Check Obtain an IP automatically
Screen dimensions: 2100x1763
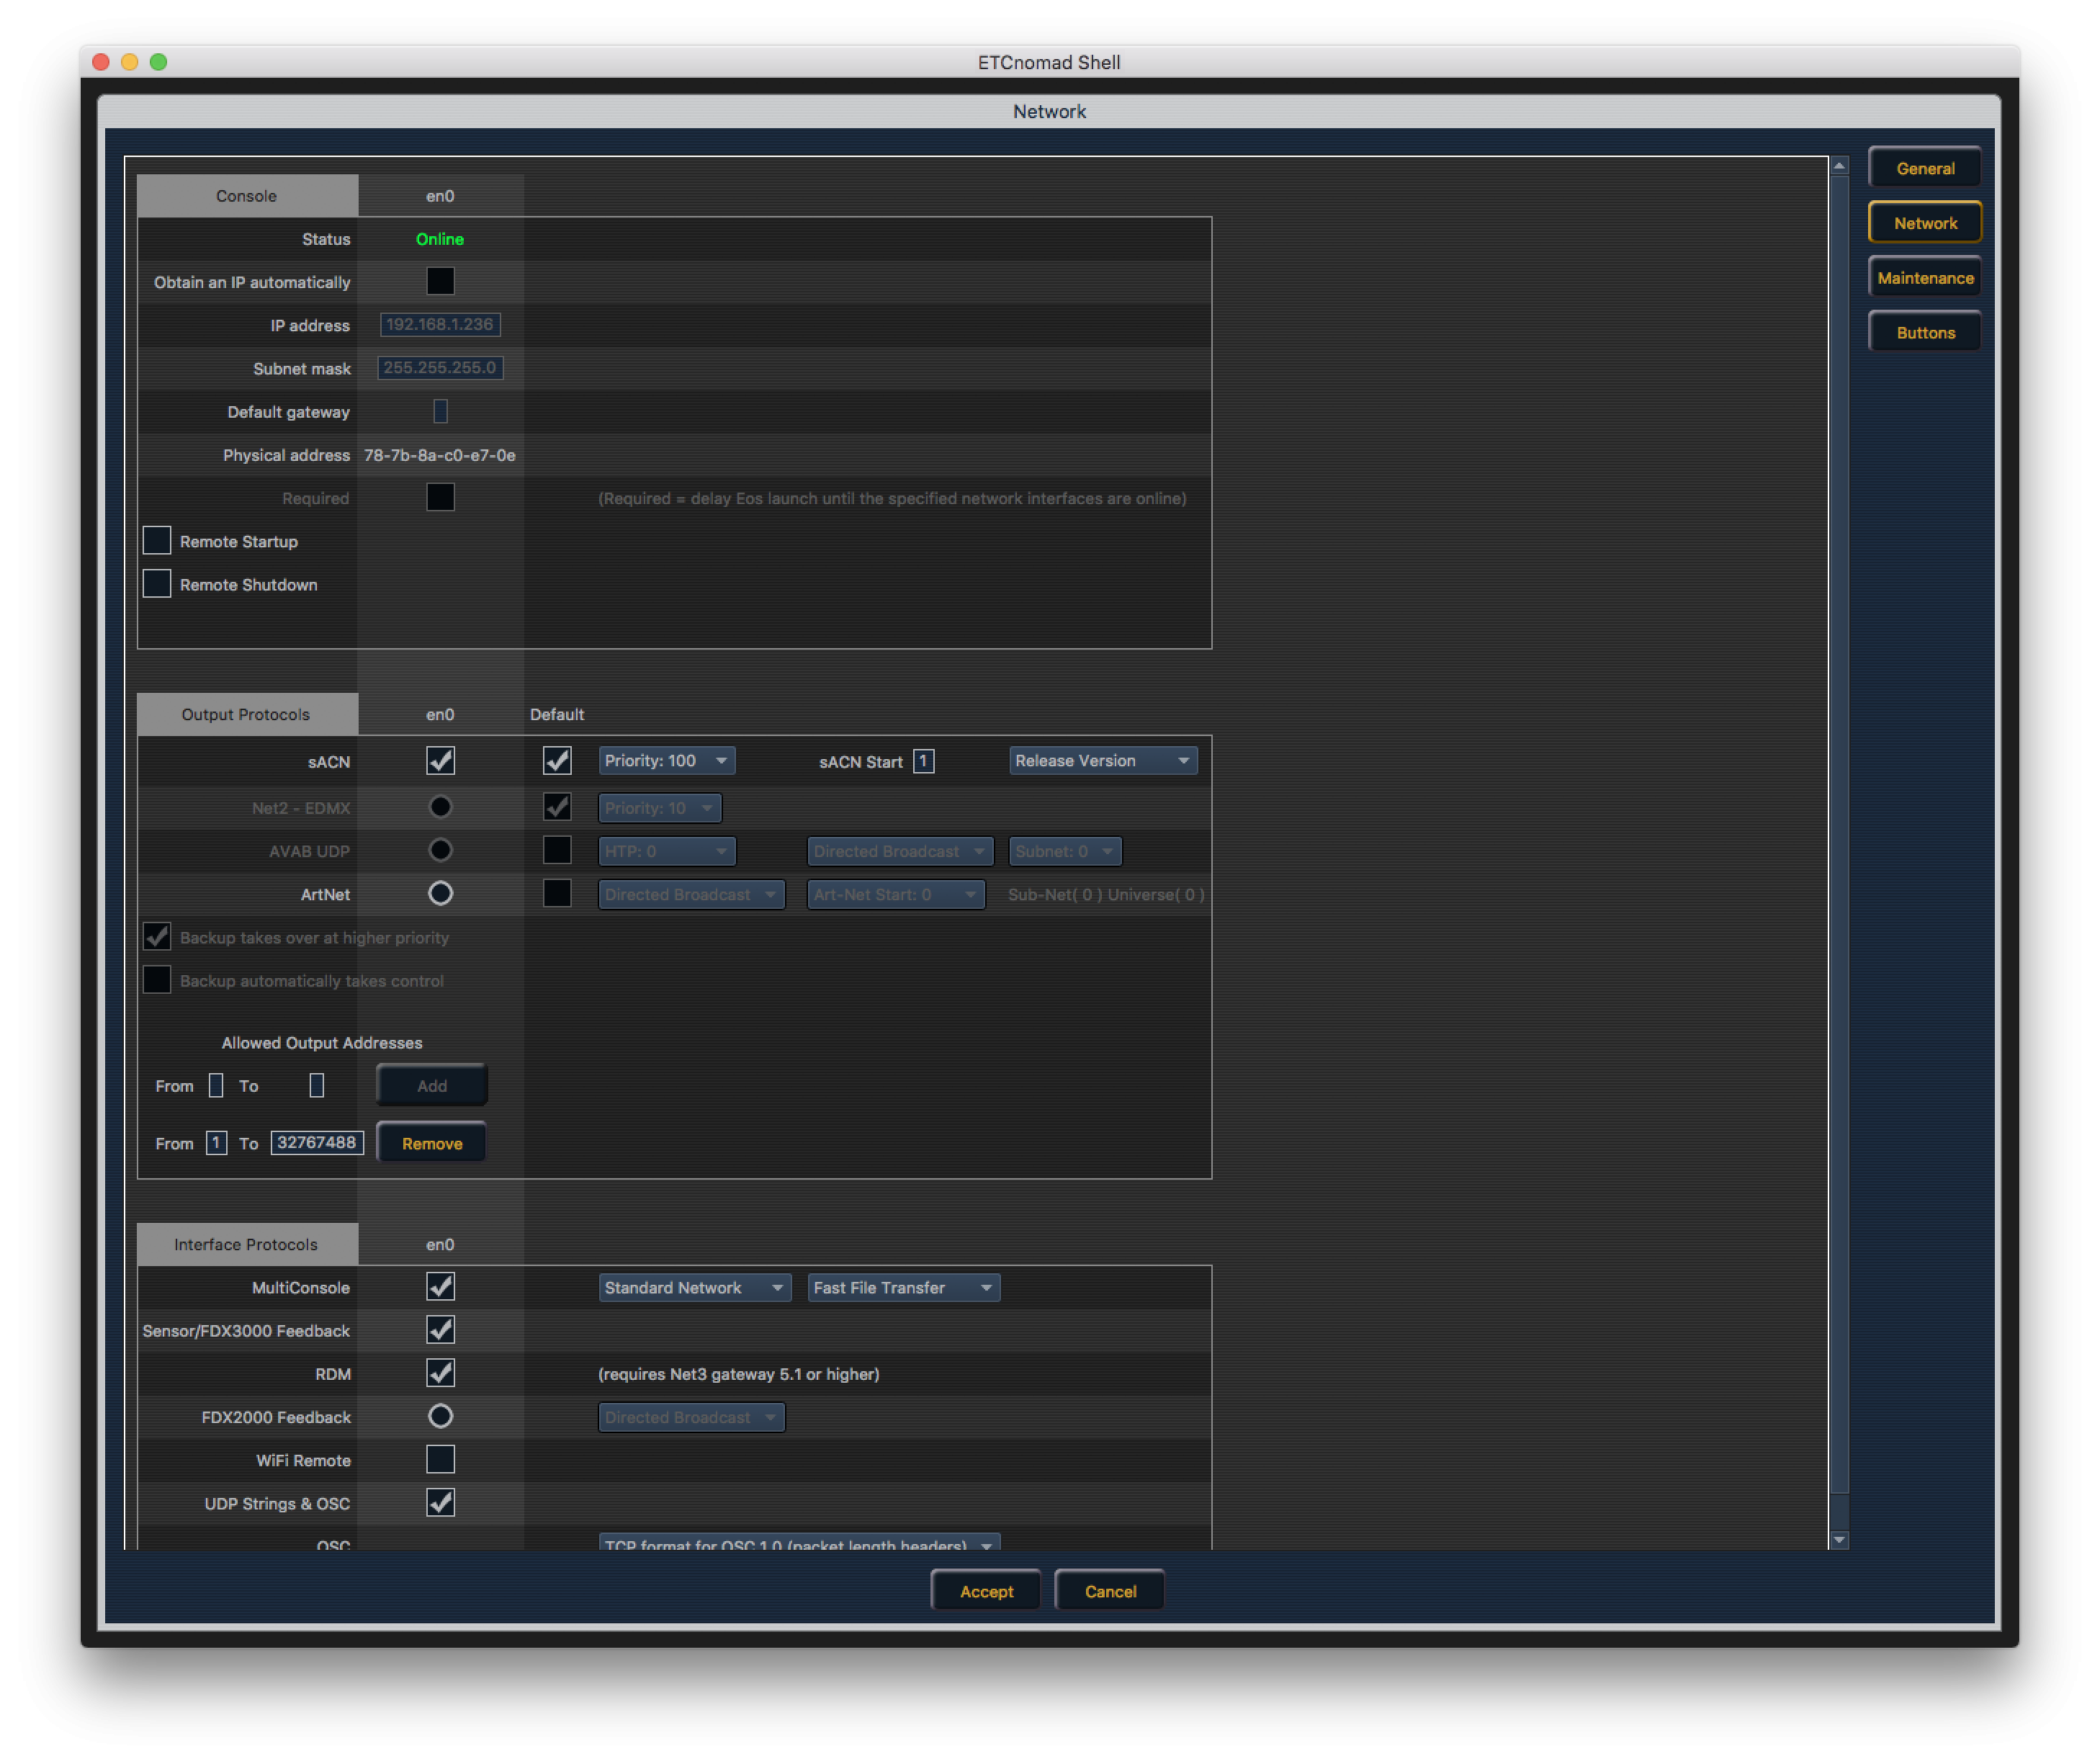tap(440, 282)
